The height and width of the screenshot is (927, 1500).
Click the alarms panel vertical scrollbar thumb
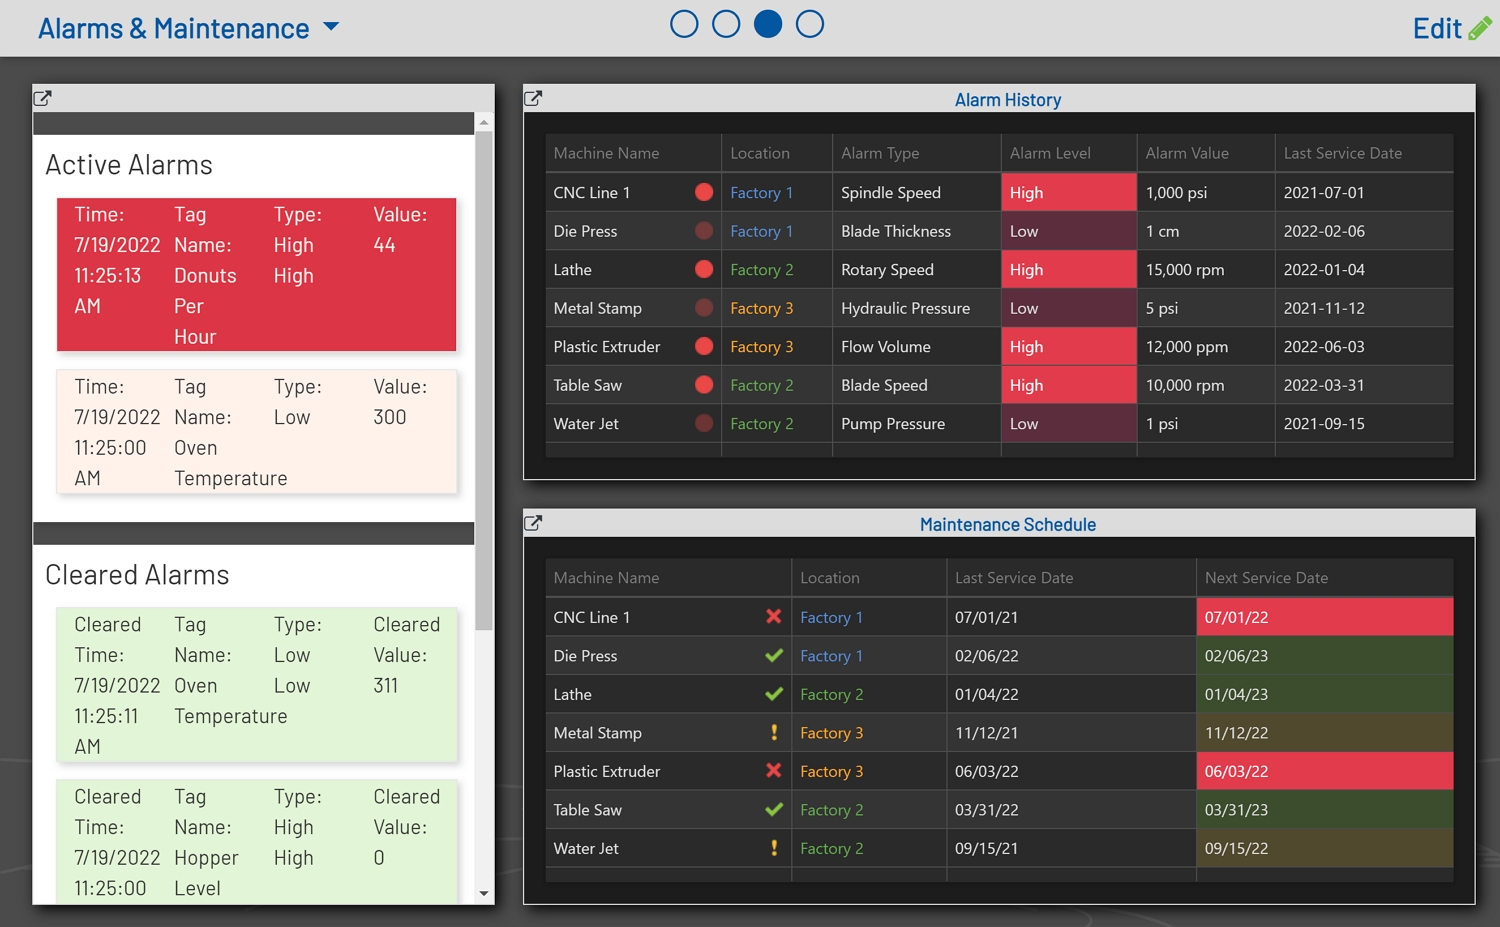pos(484,380)
